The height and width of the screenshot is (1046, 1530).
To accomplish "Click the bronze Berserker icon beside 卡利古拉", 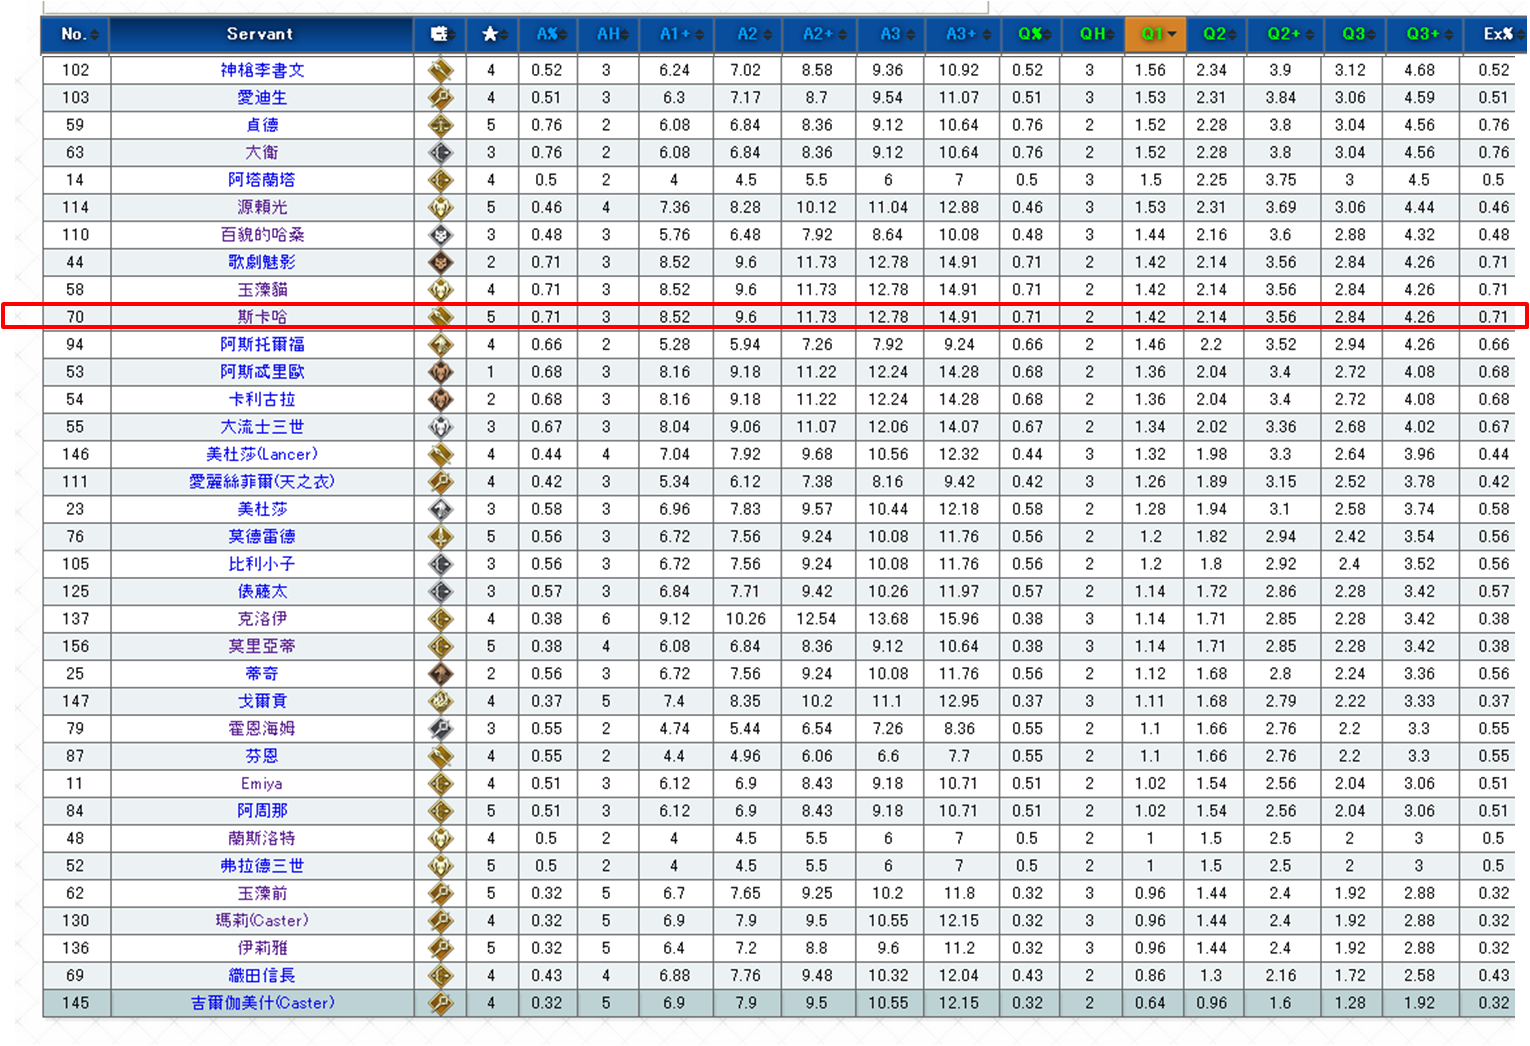I will pyautogui.click(x=441, y=399).
